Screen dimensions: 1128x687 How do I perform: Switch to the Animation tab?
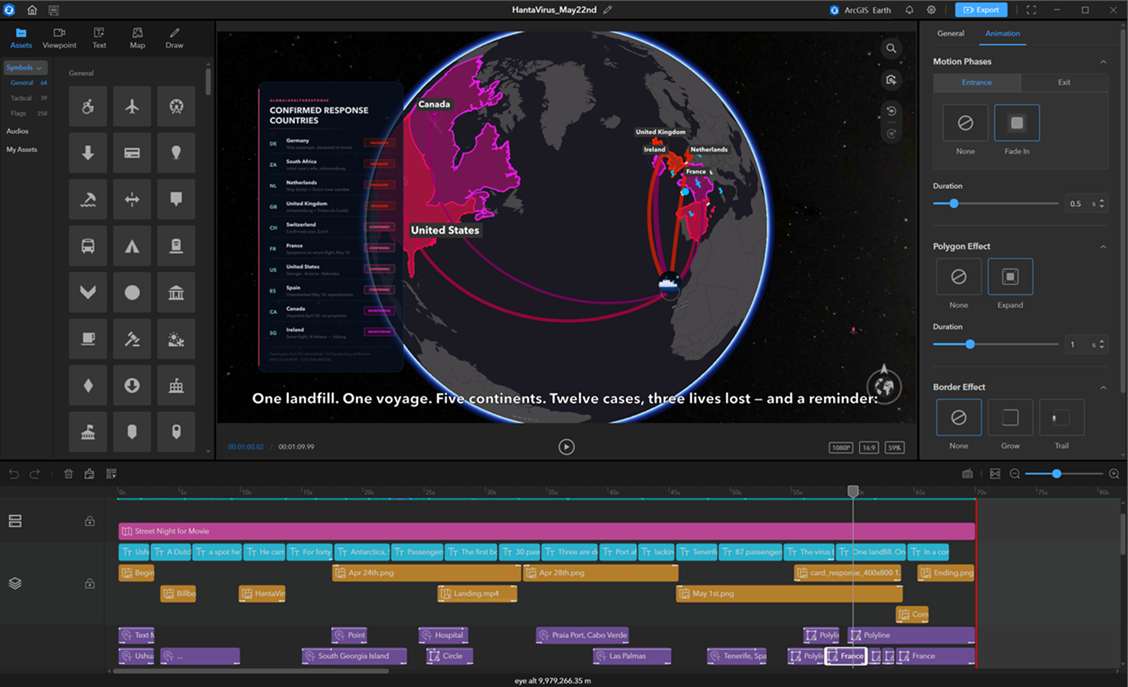coord(1002,34)
